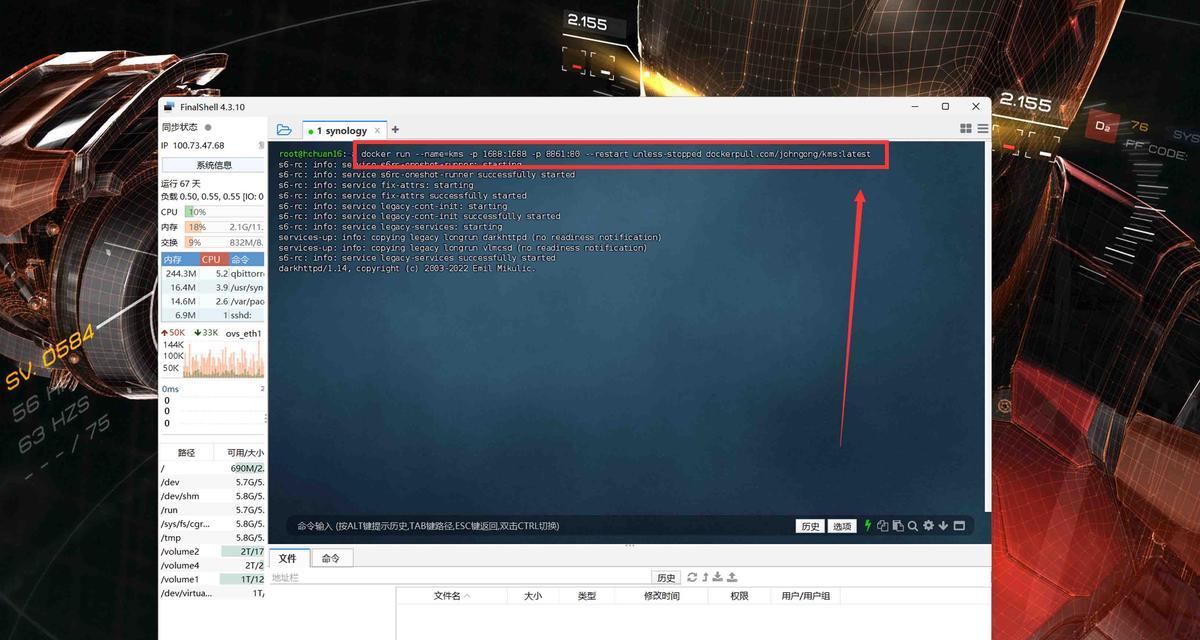Select the synology session tab
This screenshot has width=1200, height=640.
tap(343, 131)
